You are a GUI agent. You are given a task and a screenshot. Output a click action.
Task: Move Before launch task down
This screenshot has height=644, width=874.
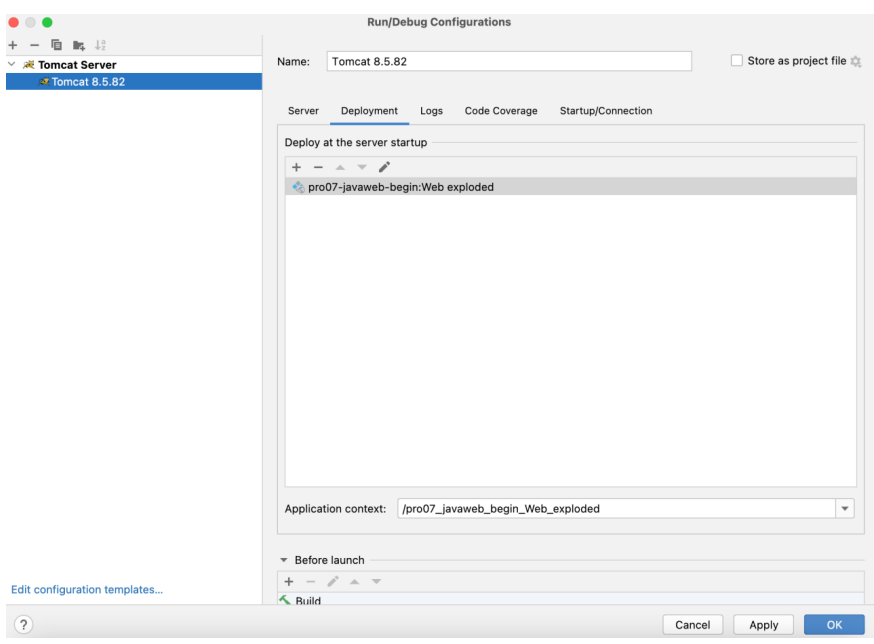click(x=377, y=582)
